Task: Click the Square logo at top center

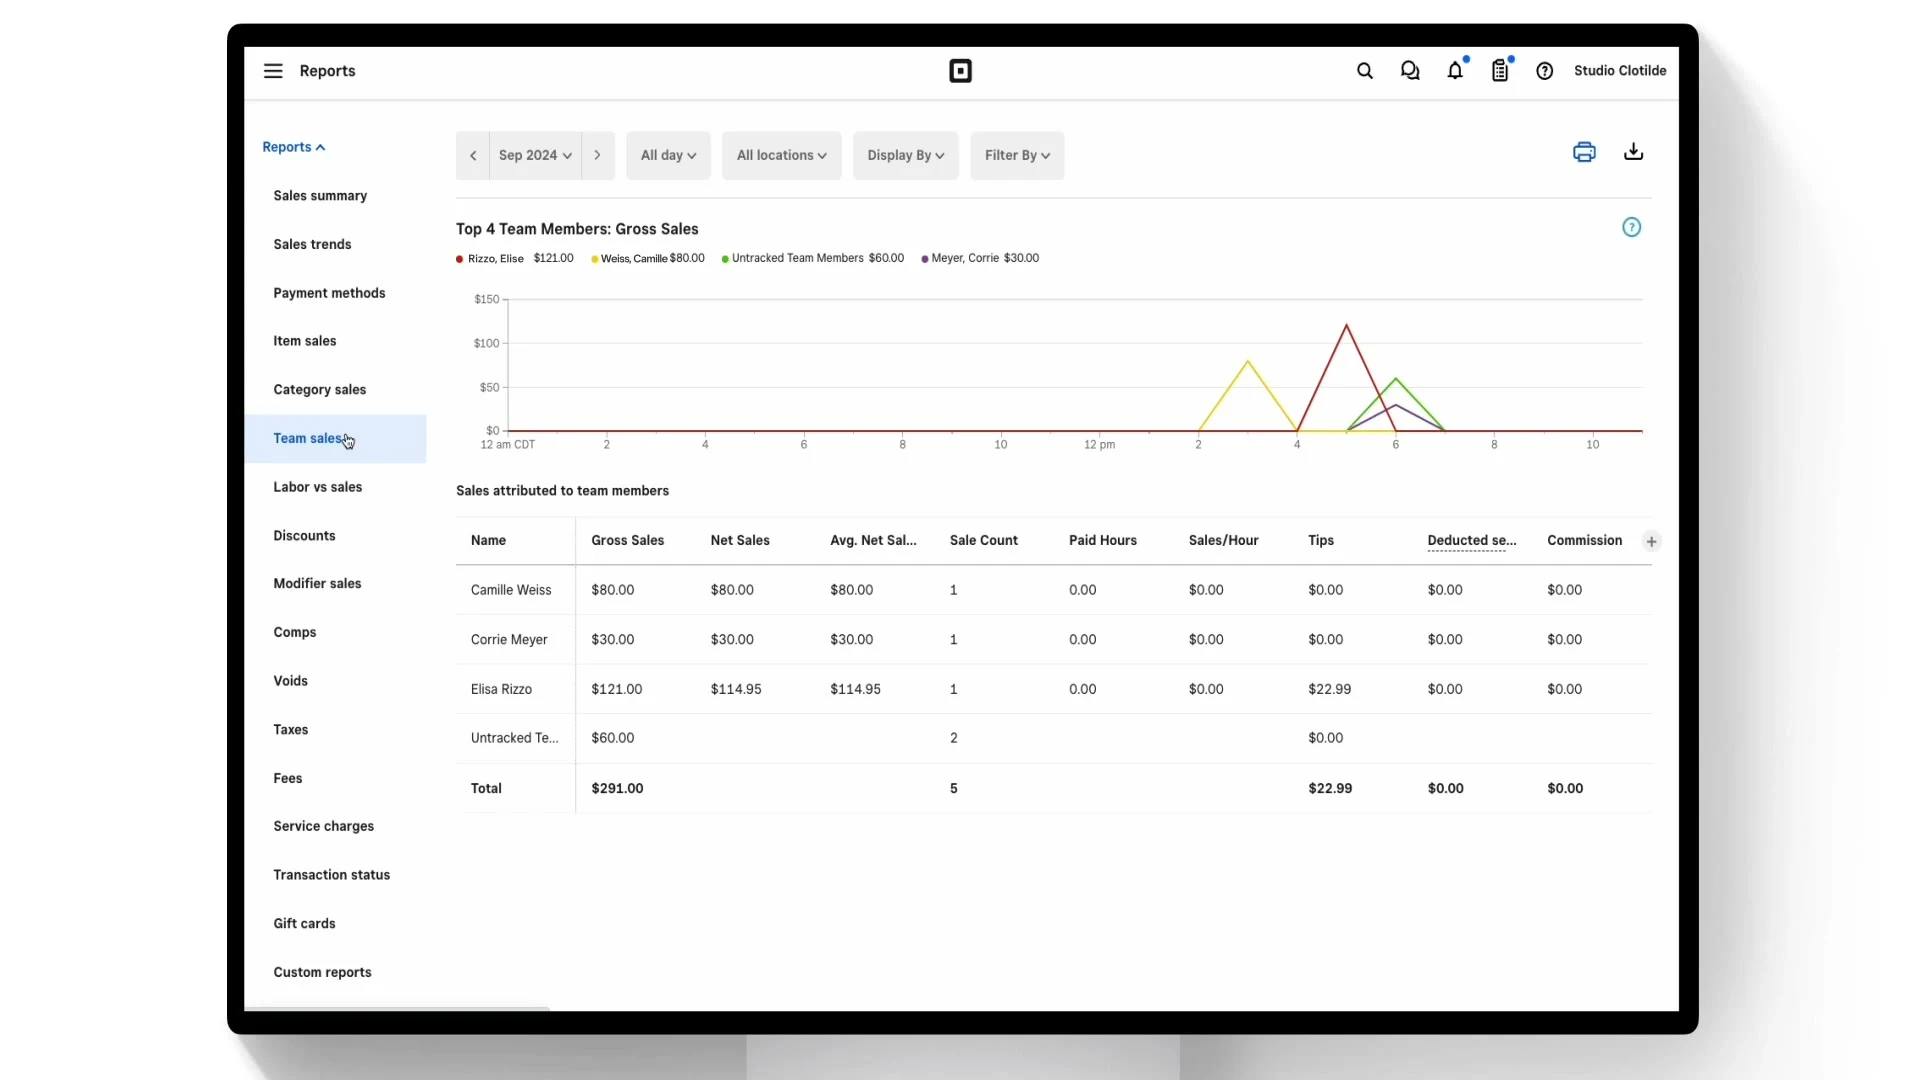Action: point(960,71)
